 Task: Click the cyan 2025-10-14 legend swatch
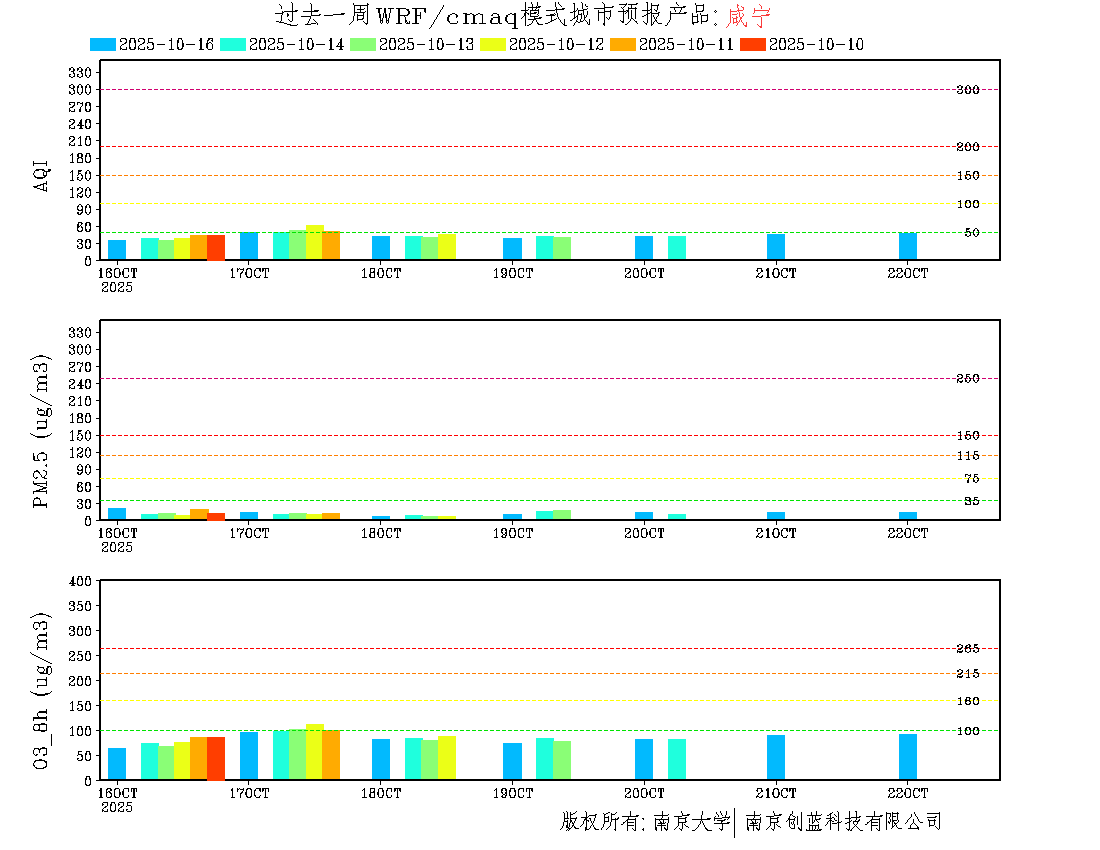(233, 45)
